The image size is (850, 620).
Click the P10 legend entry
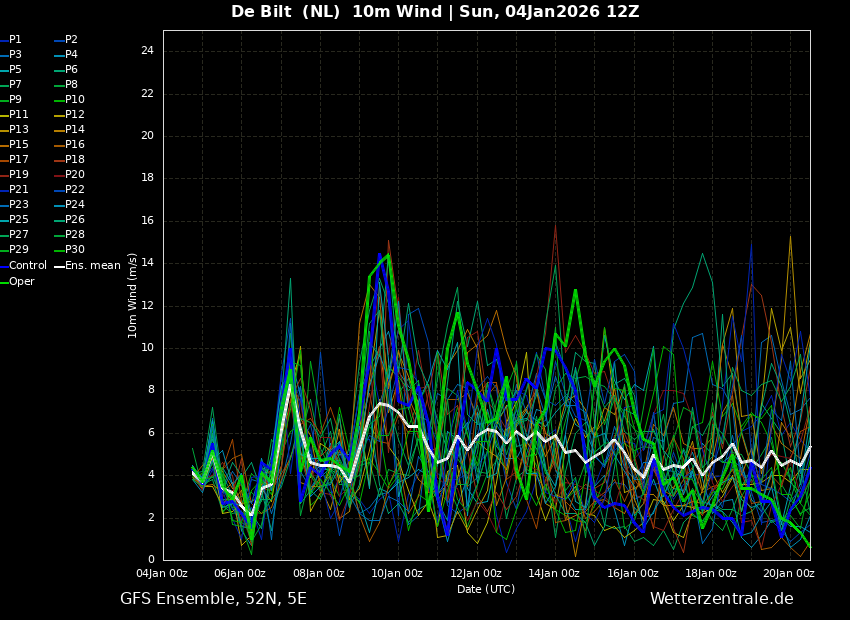69,100
